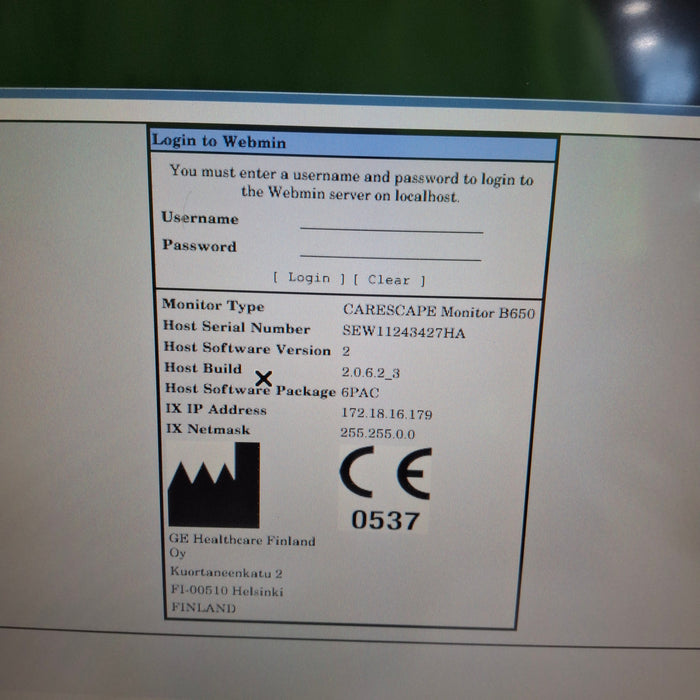Click the IP address 172.18.16.179
Screen dimensions: 700x700
point(385,413)
